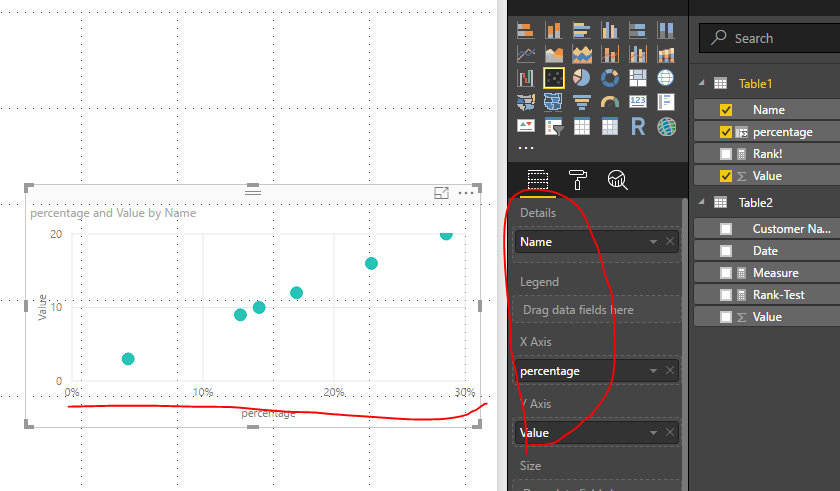
Task: Collapse the Table1 field list
Action: [x=701, y=83]
